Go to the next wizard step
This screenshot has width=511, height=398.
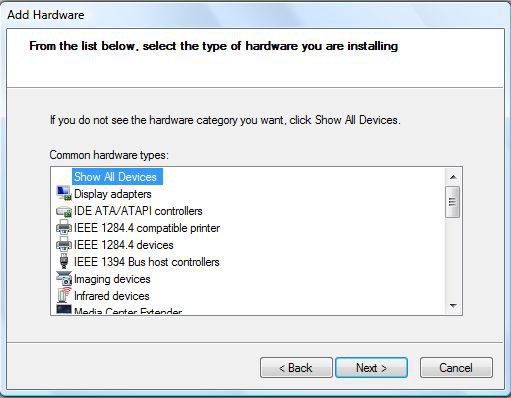point(371,368)
